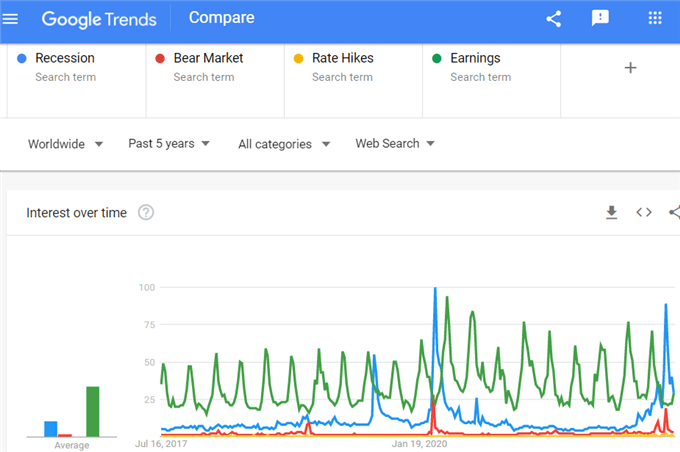Share the Interest over time chart
Image resolution: width=680 pixels, height=452 pixels.
pos(675,212)
